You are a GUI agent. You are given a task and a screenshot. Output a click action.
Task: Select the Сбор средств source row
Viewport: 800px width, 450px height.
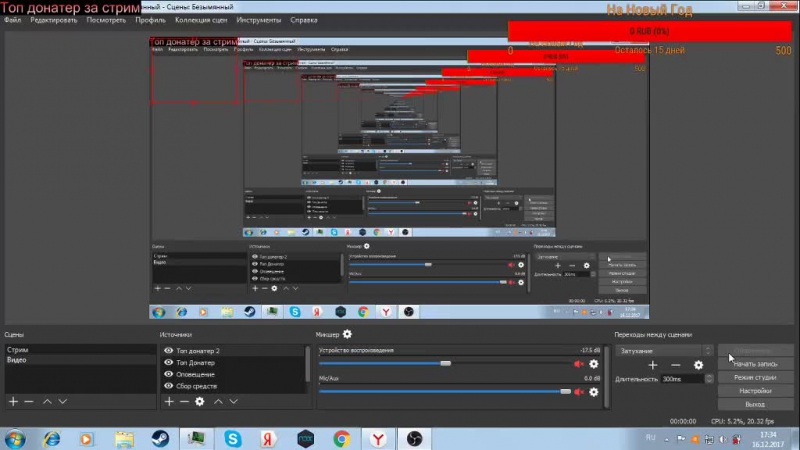click(x=233, y=386)
